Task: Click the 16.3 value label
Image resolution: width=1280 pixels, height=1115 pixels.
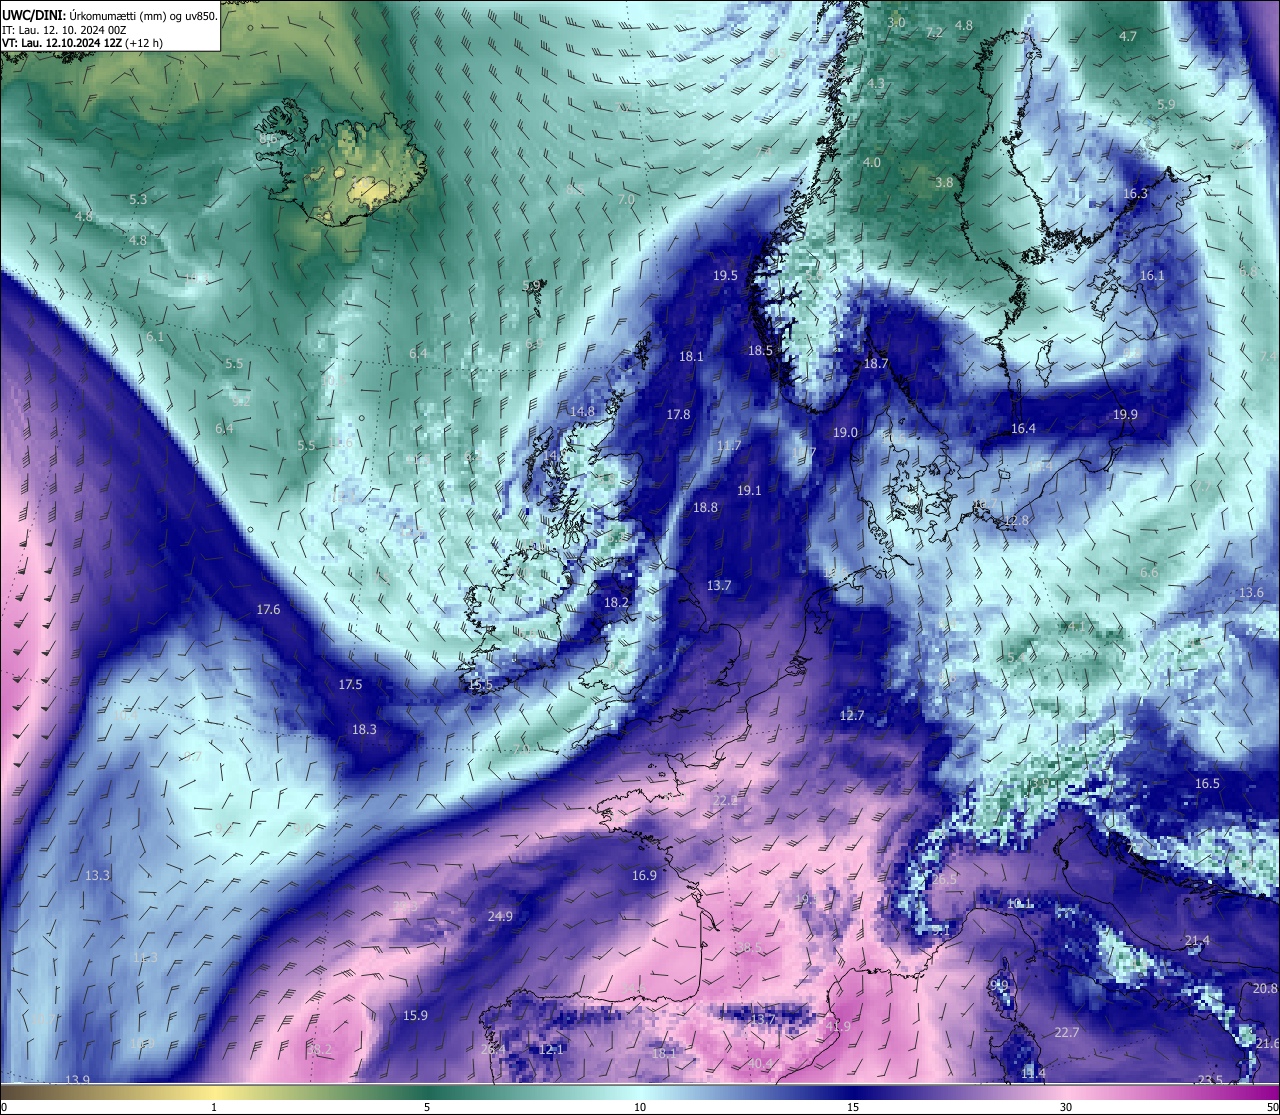Action: point(1135,194)
